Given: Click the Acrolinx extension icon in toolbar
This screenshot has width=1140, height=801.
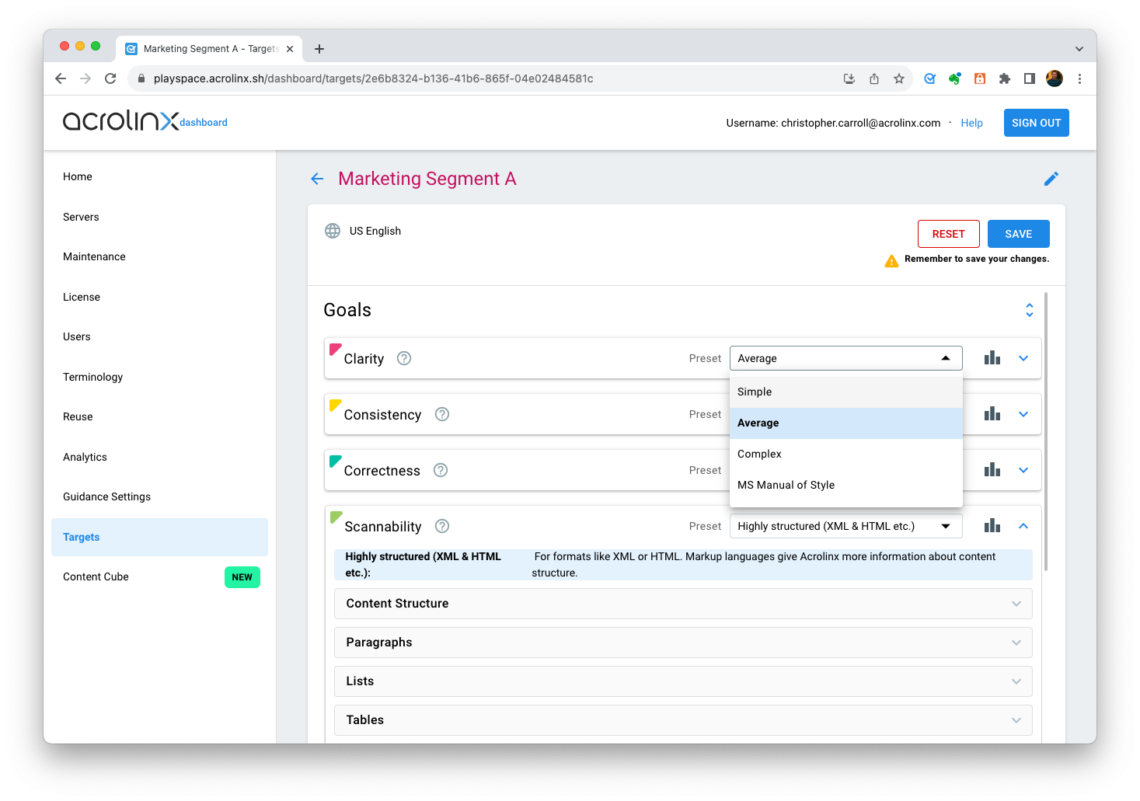Looking at the screenshot, I should point(930,79).
